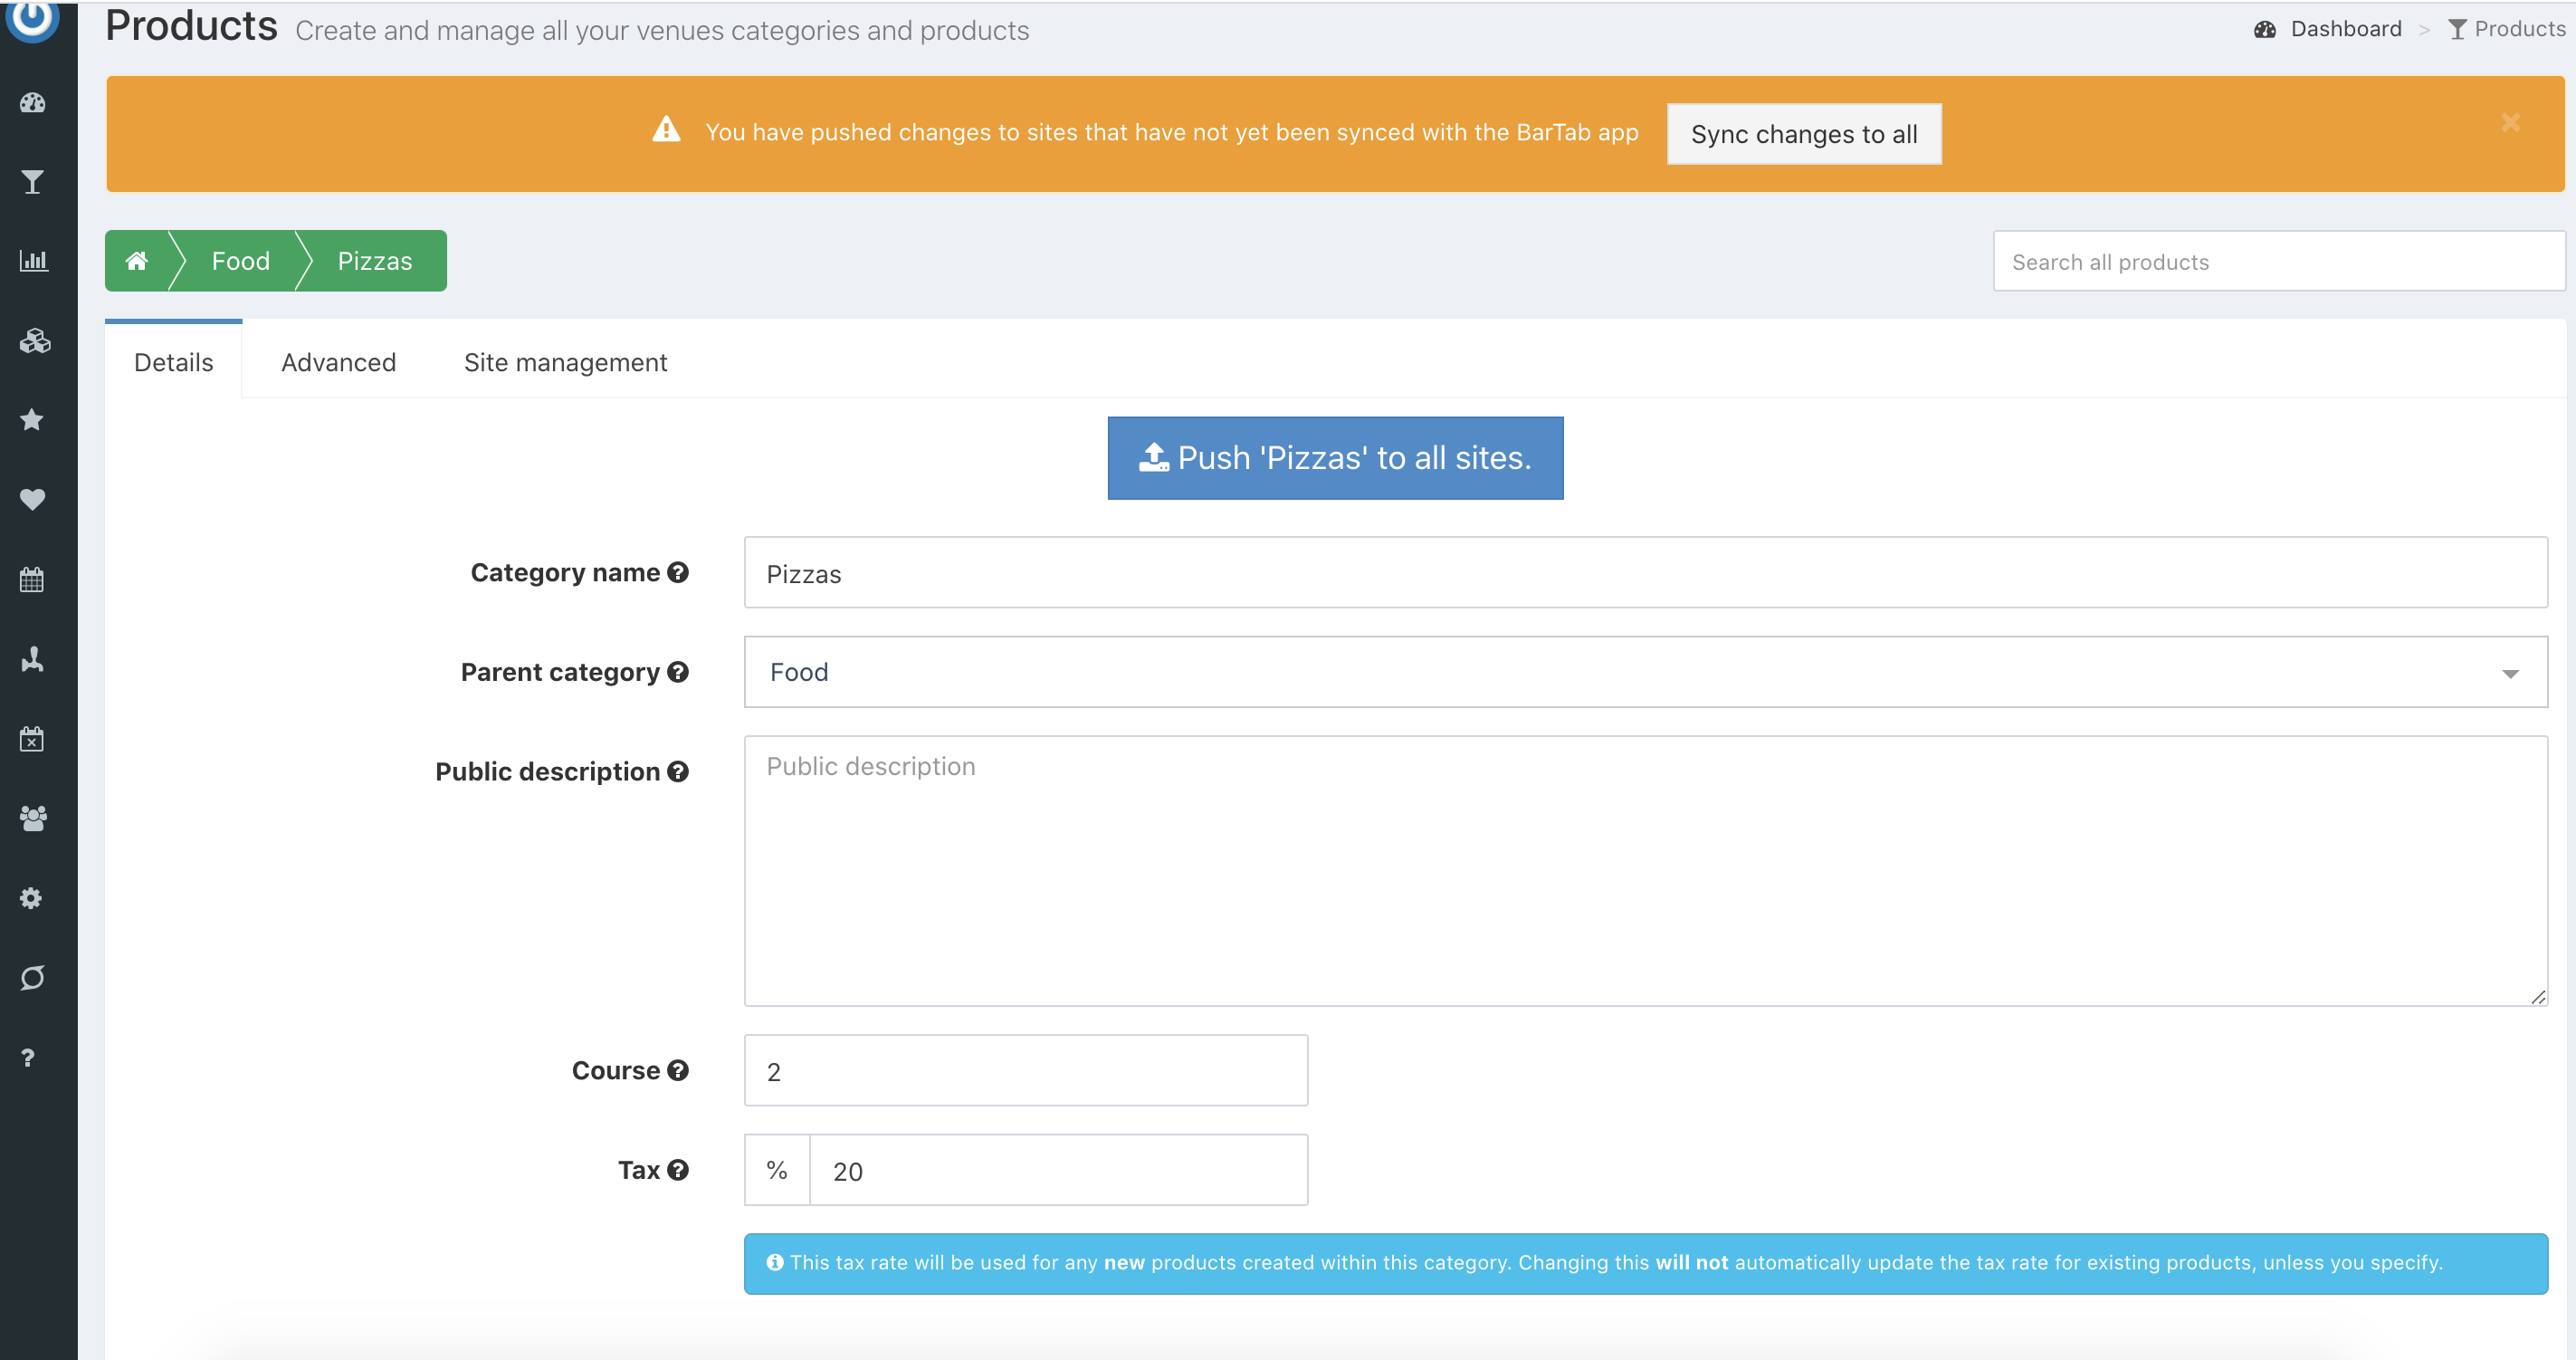Click the Search all products field
Viewport: 2576px width, 1360px height.
pos(2277,262)
